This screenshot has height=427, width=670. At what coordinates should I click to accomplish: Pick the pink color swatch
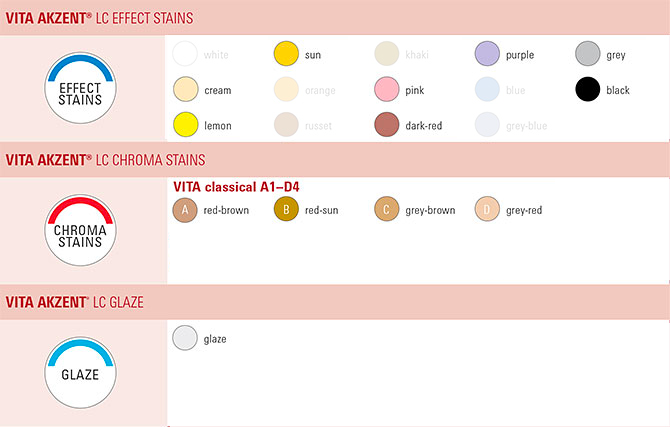point(386,89)
